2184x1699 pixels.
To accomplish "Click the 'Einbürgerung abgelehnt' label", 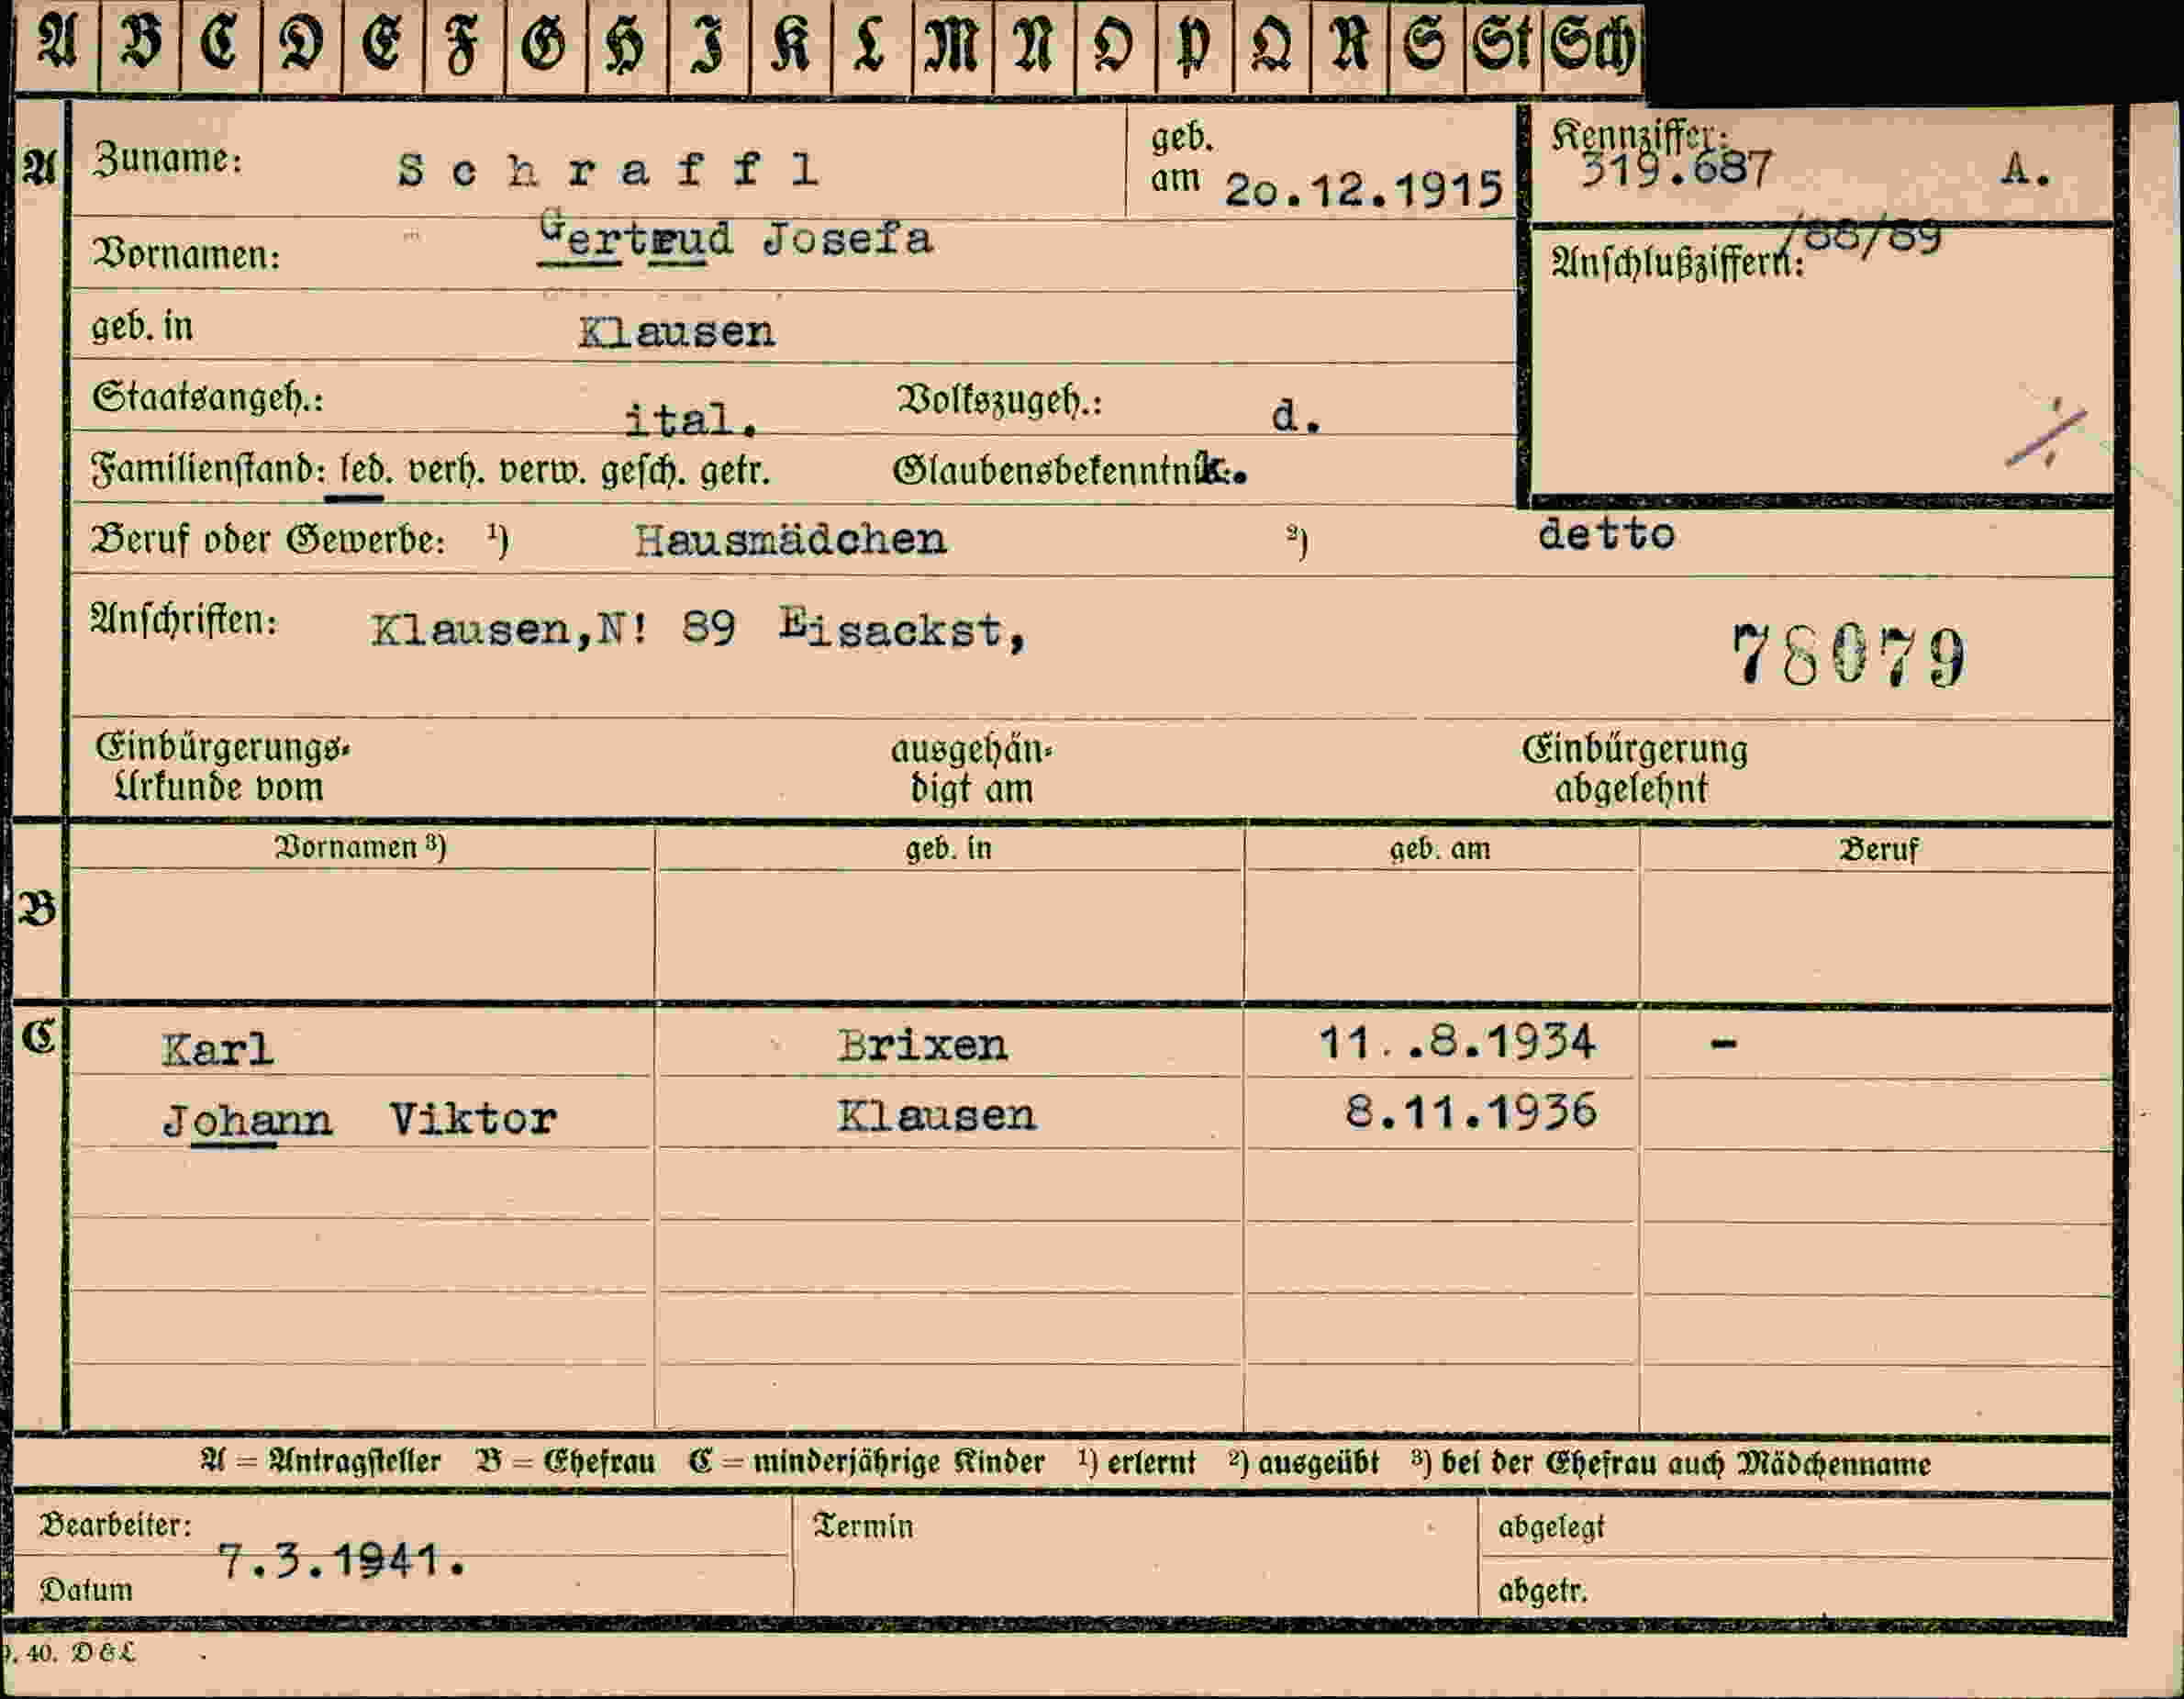I will pos(1634,768).
